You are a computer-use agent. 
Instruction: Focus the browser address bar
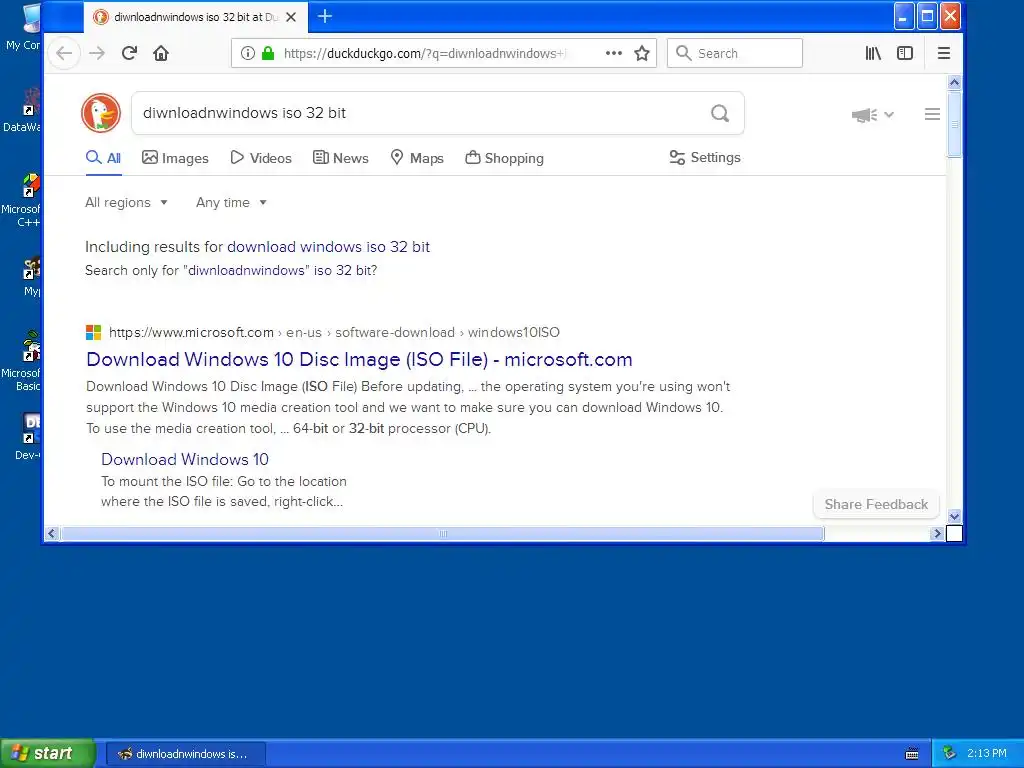pyautogui.click(x=424, y=53)
